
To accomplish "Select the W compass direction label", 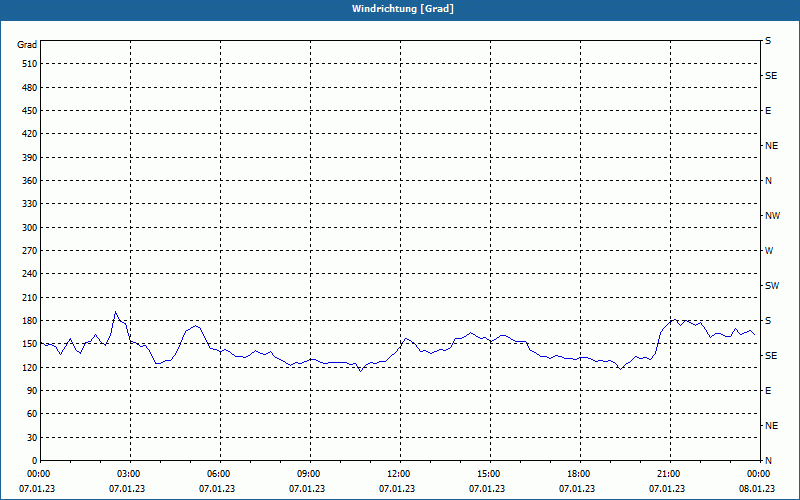I will point(769,251).
